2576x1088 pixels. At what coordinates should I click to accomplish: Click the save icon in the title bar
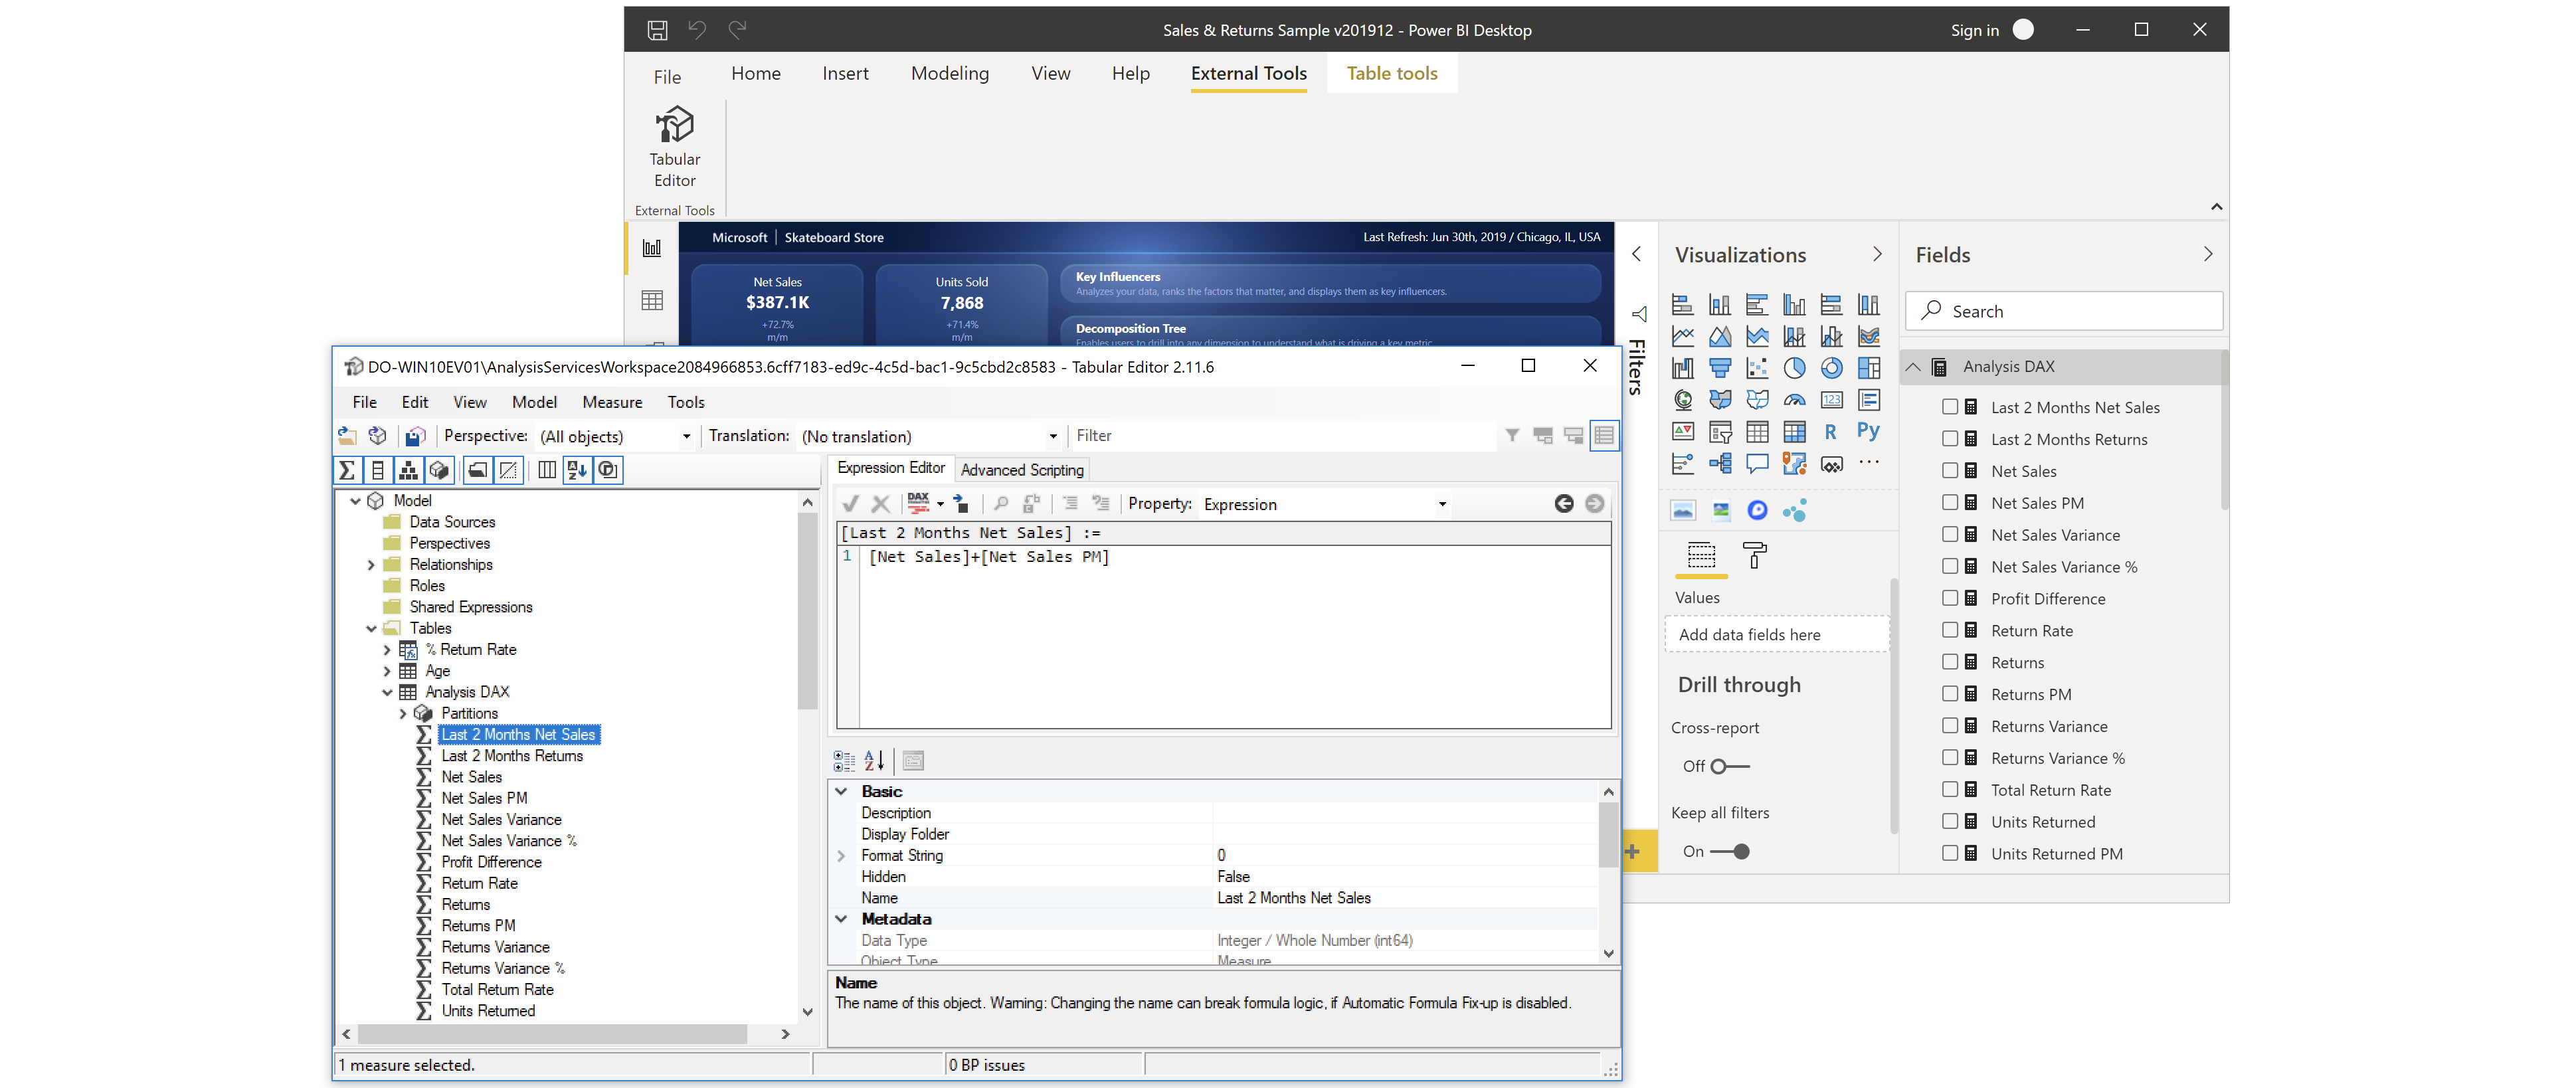click(x=657, y=30)
